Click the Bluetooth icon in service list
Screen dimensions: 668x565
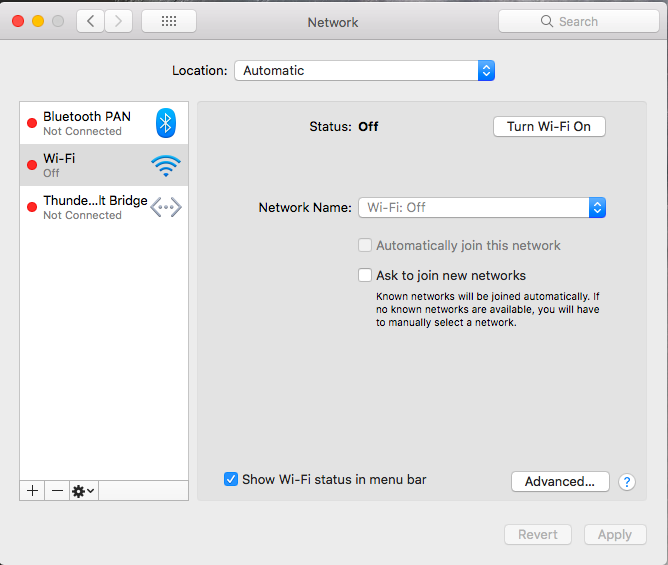[x=166, y=123]
